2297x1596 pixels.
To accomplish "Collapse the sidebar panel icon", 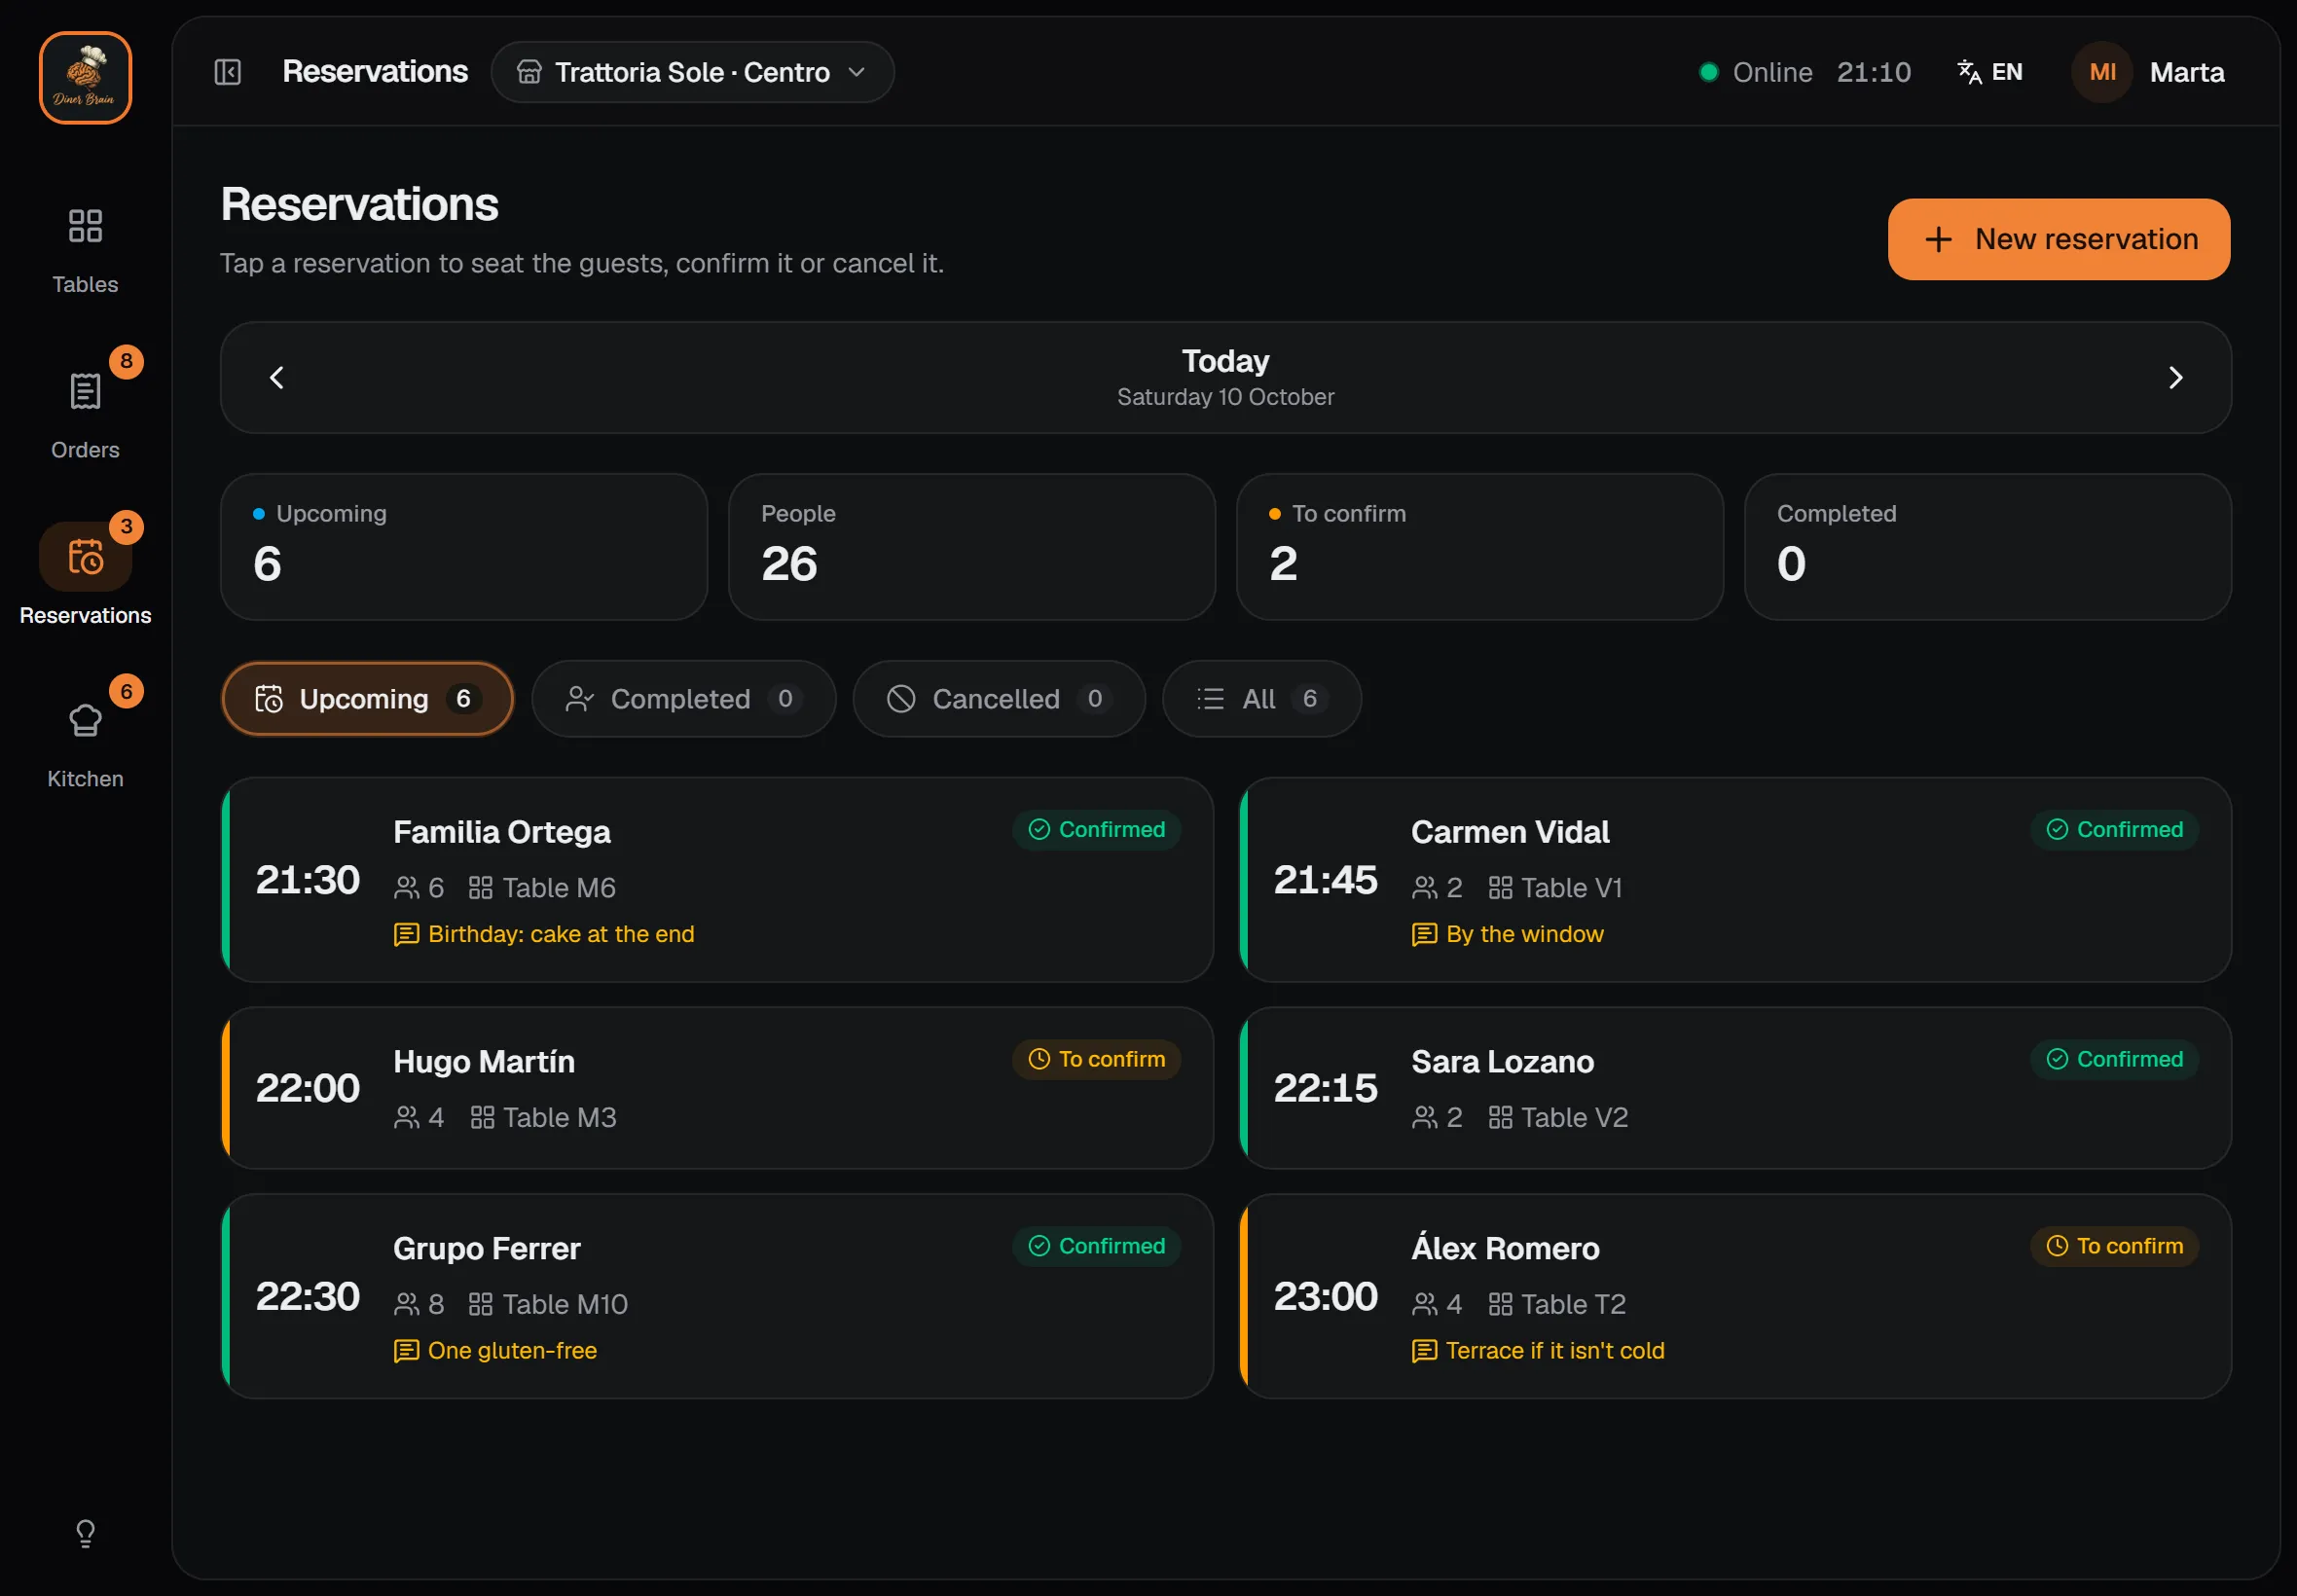I will pos(228,72).
